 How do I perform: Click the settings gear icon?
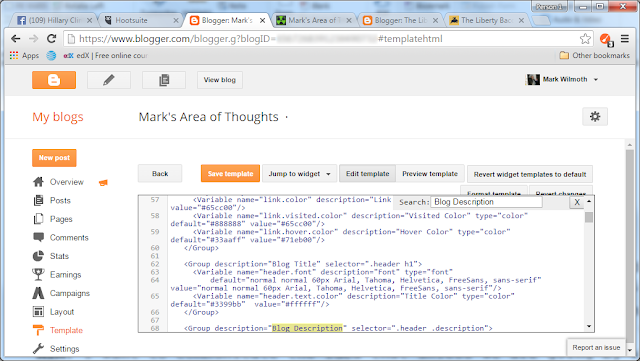coord(595,117)
